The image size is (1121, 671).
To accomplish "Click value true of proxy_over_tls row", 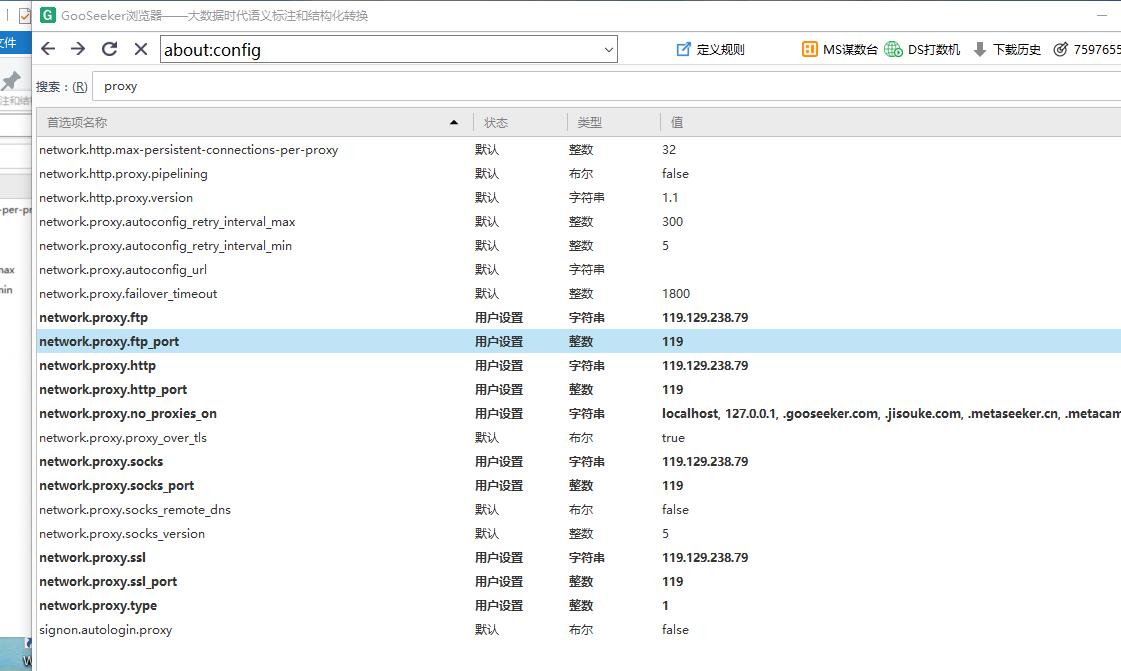I will point(673,438).
